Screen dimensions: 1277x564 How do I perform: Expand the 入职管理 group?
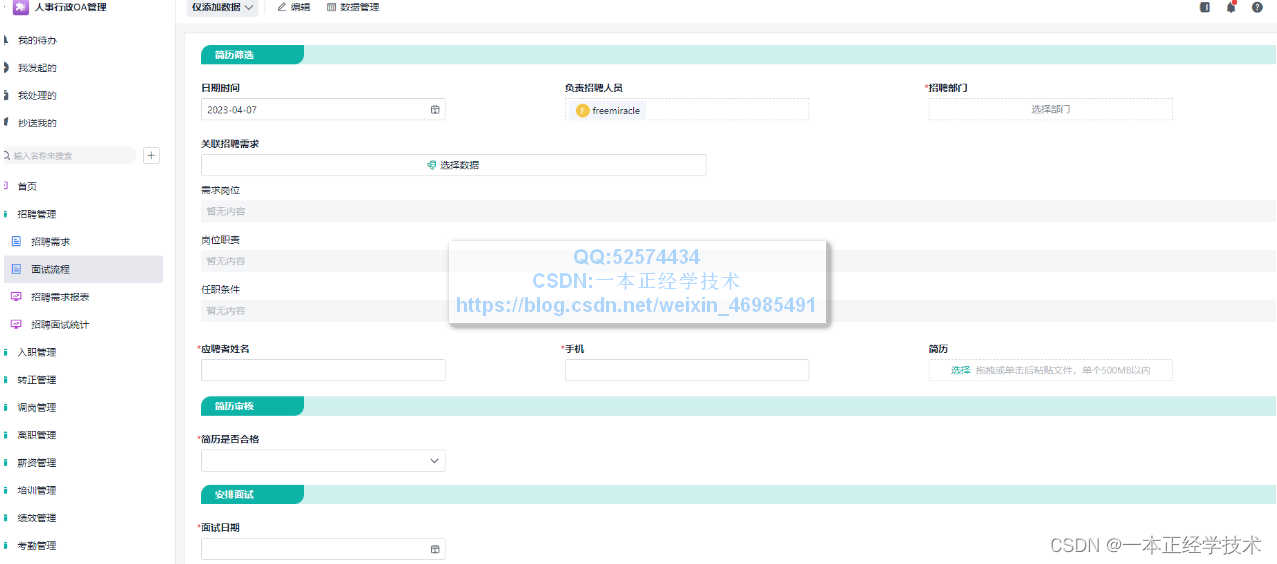click(x=36, y=352)
